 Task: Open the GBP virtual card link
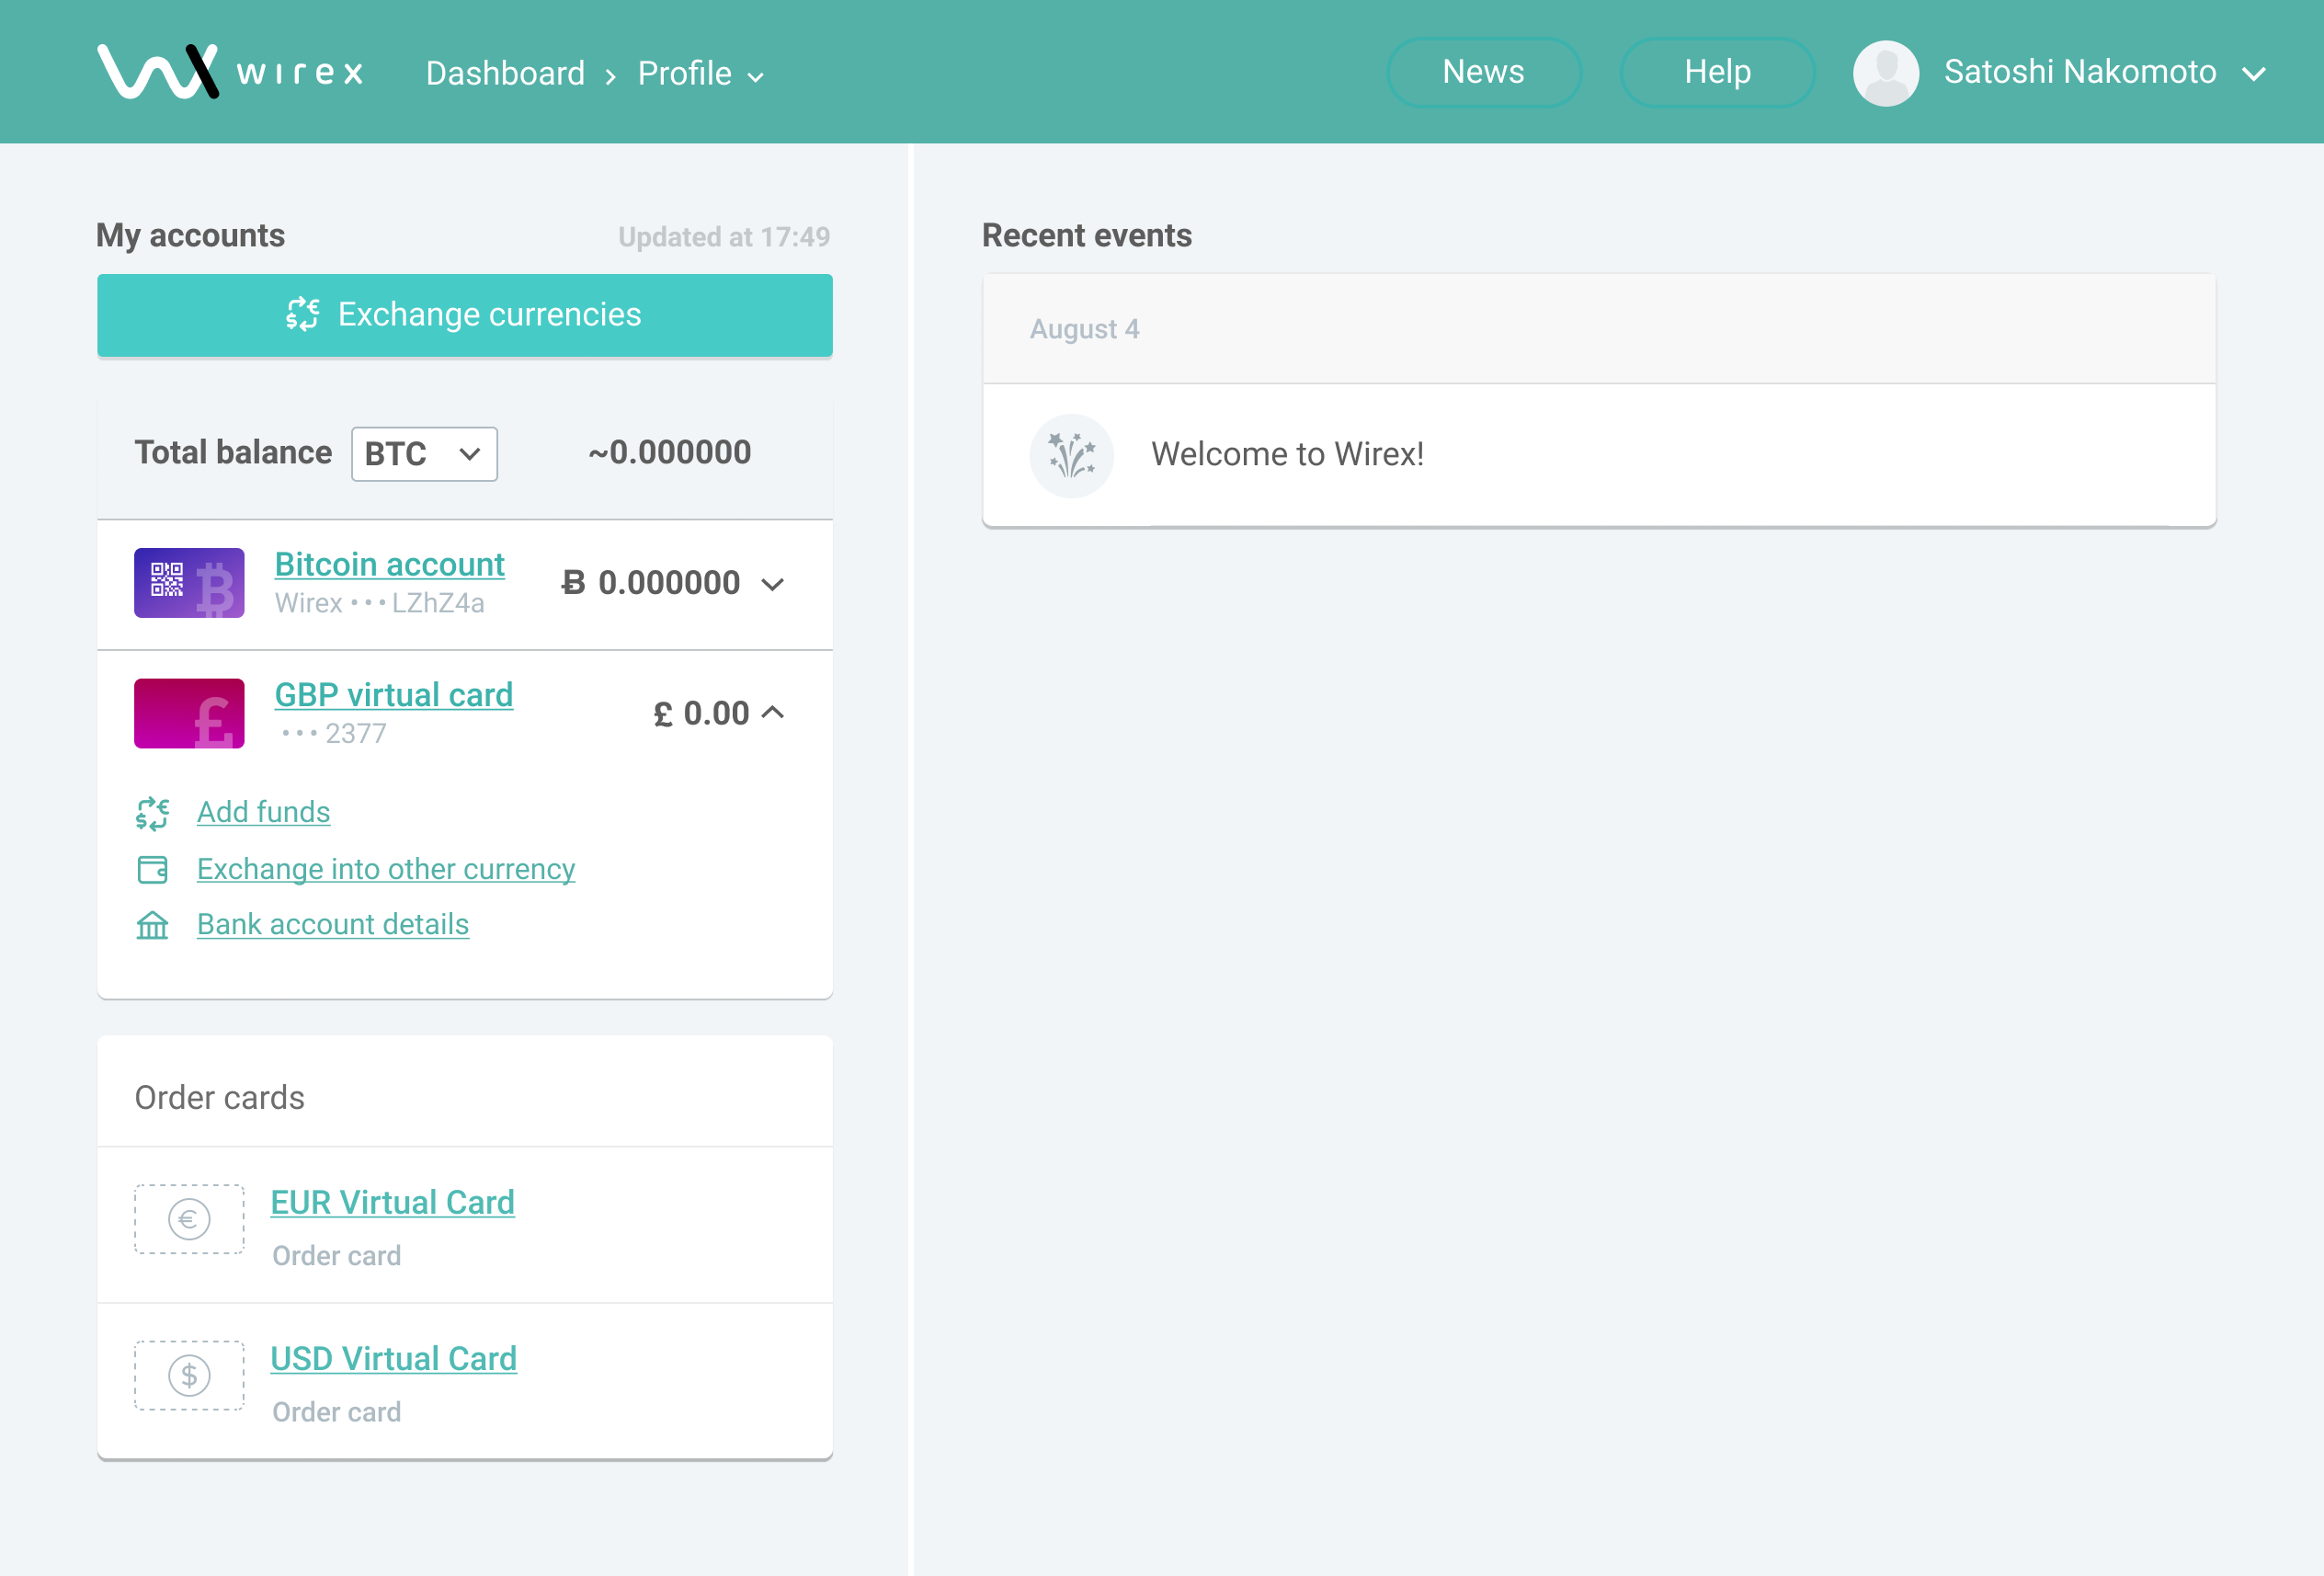pos(394,694)
